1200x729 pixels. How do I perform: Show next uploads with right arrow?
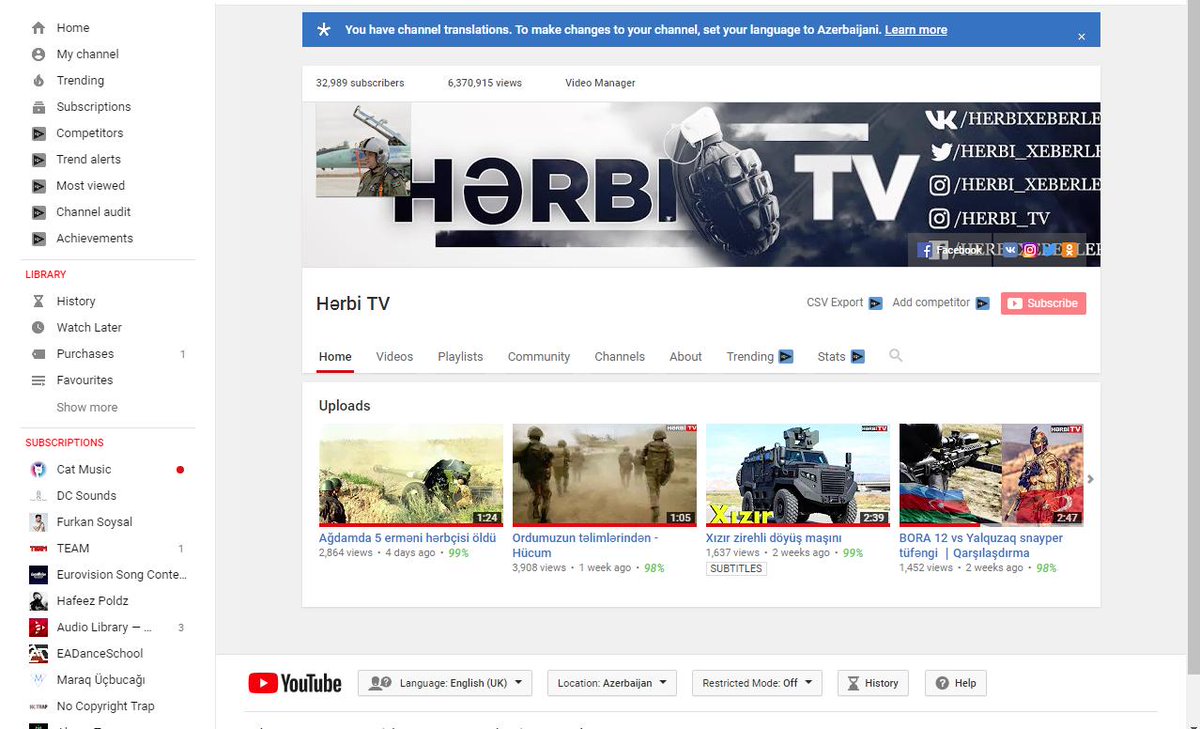click(x=1090, y=479)
